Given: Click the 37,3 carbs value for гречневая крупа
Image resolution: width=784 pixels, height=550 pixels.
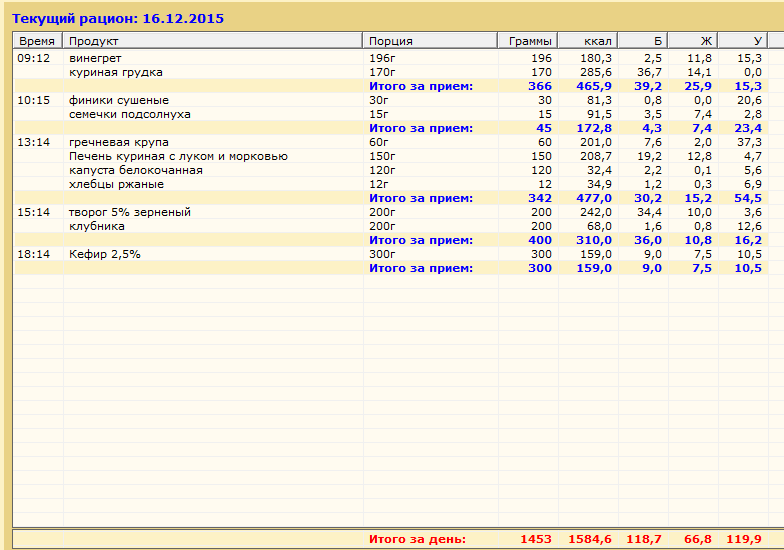Looking at the screenshot, I should 749,142.
